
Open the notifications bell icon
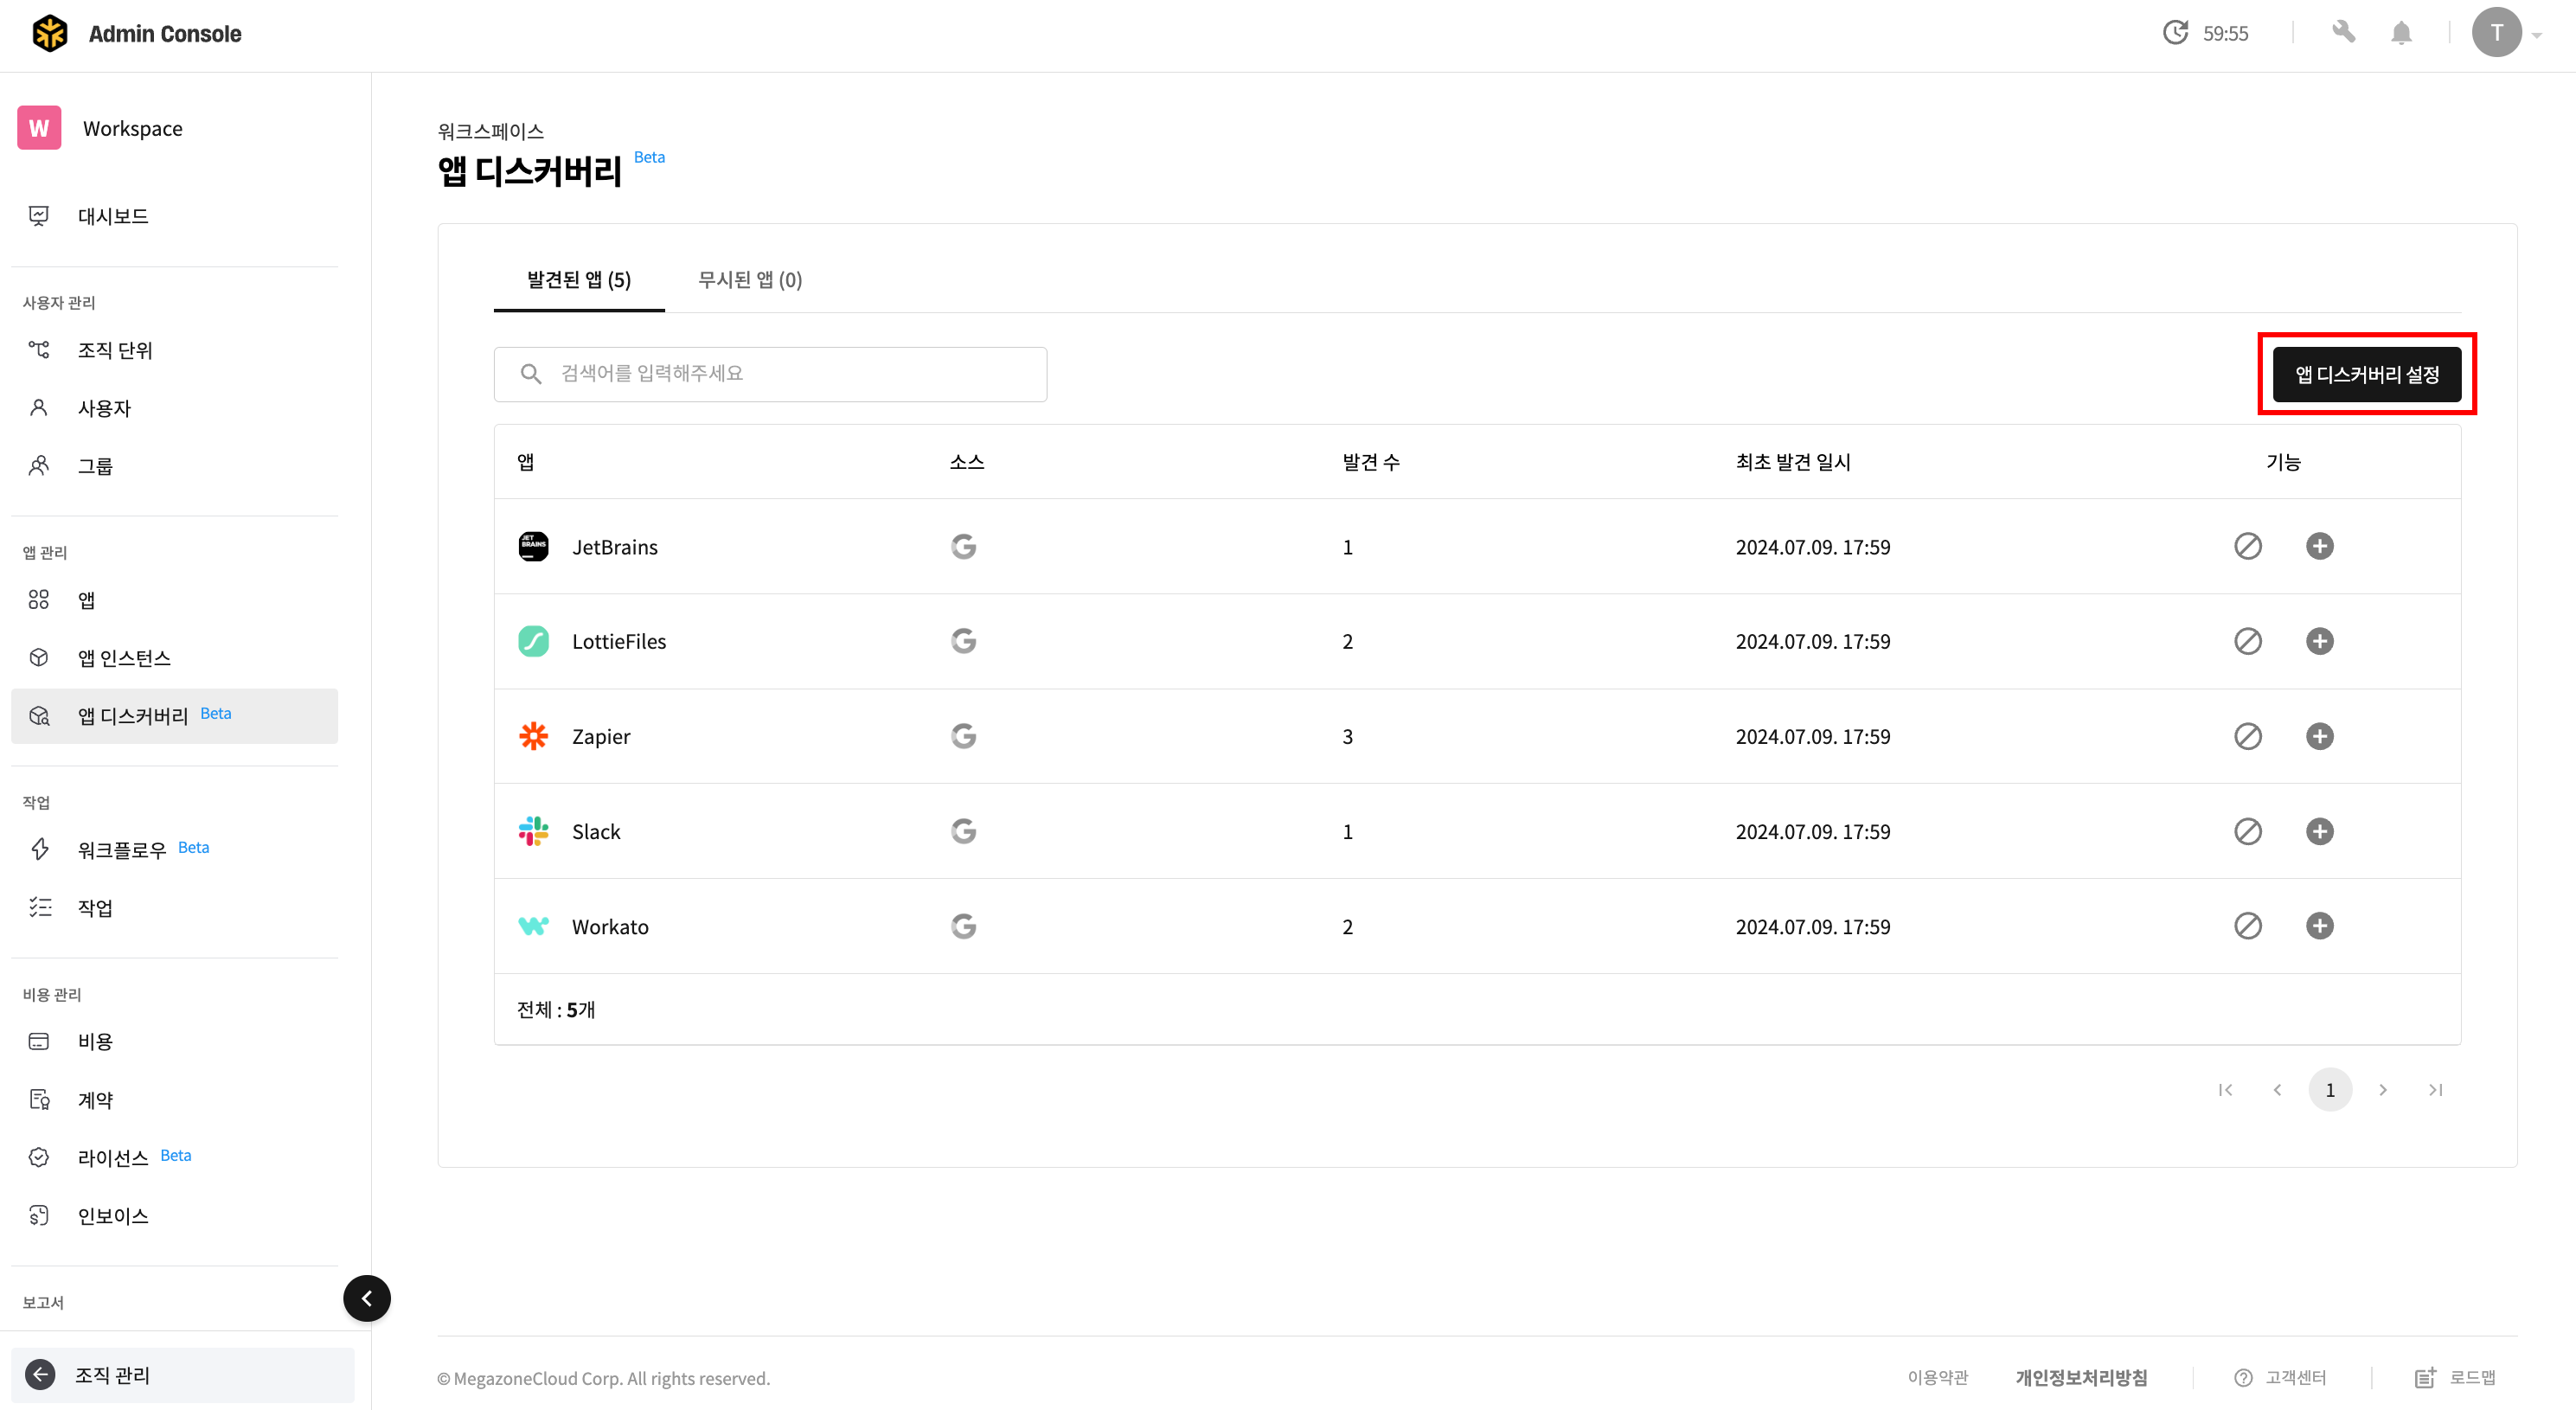tap(2401, 33)
